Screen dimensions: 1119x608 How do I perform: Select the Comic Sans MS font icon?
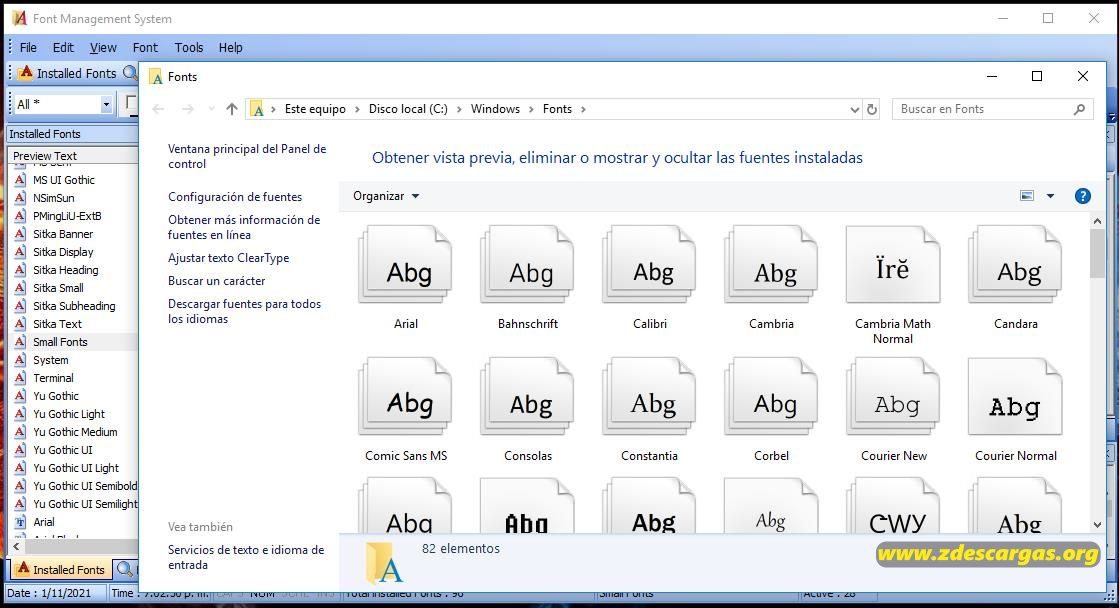[405, 397]
